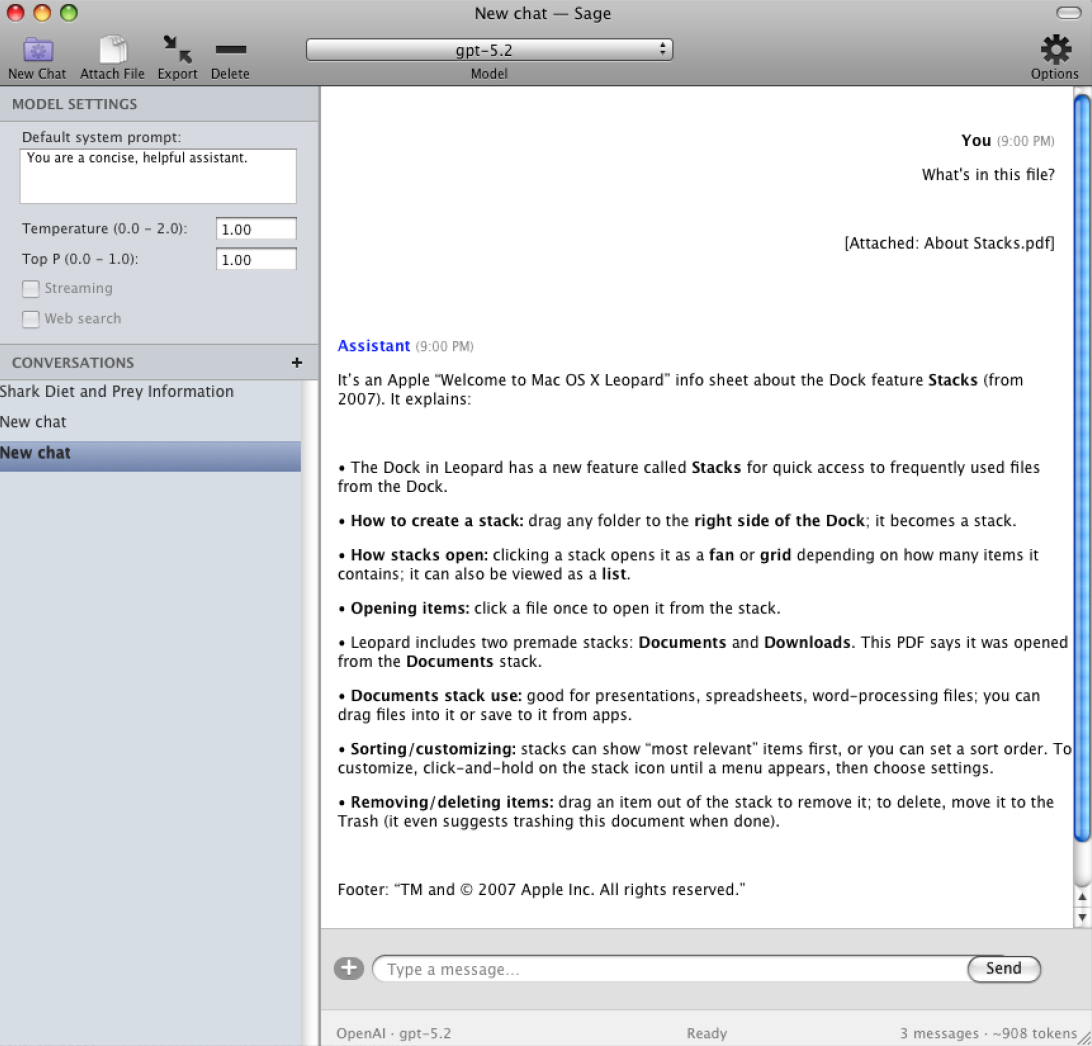Click the 'Ready' status text
Viewport: 1092px width, 1046px height.
[x=706, y=1033]
